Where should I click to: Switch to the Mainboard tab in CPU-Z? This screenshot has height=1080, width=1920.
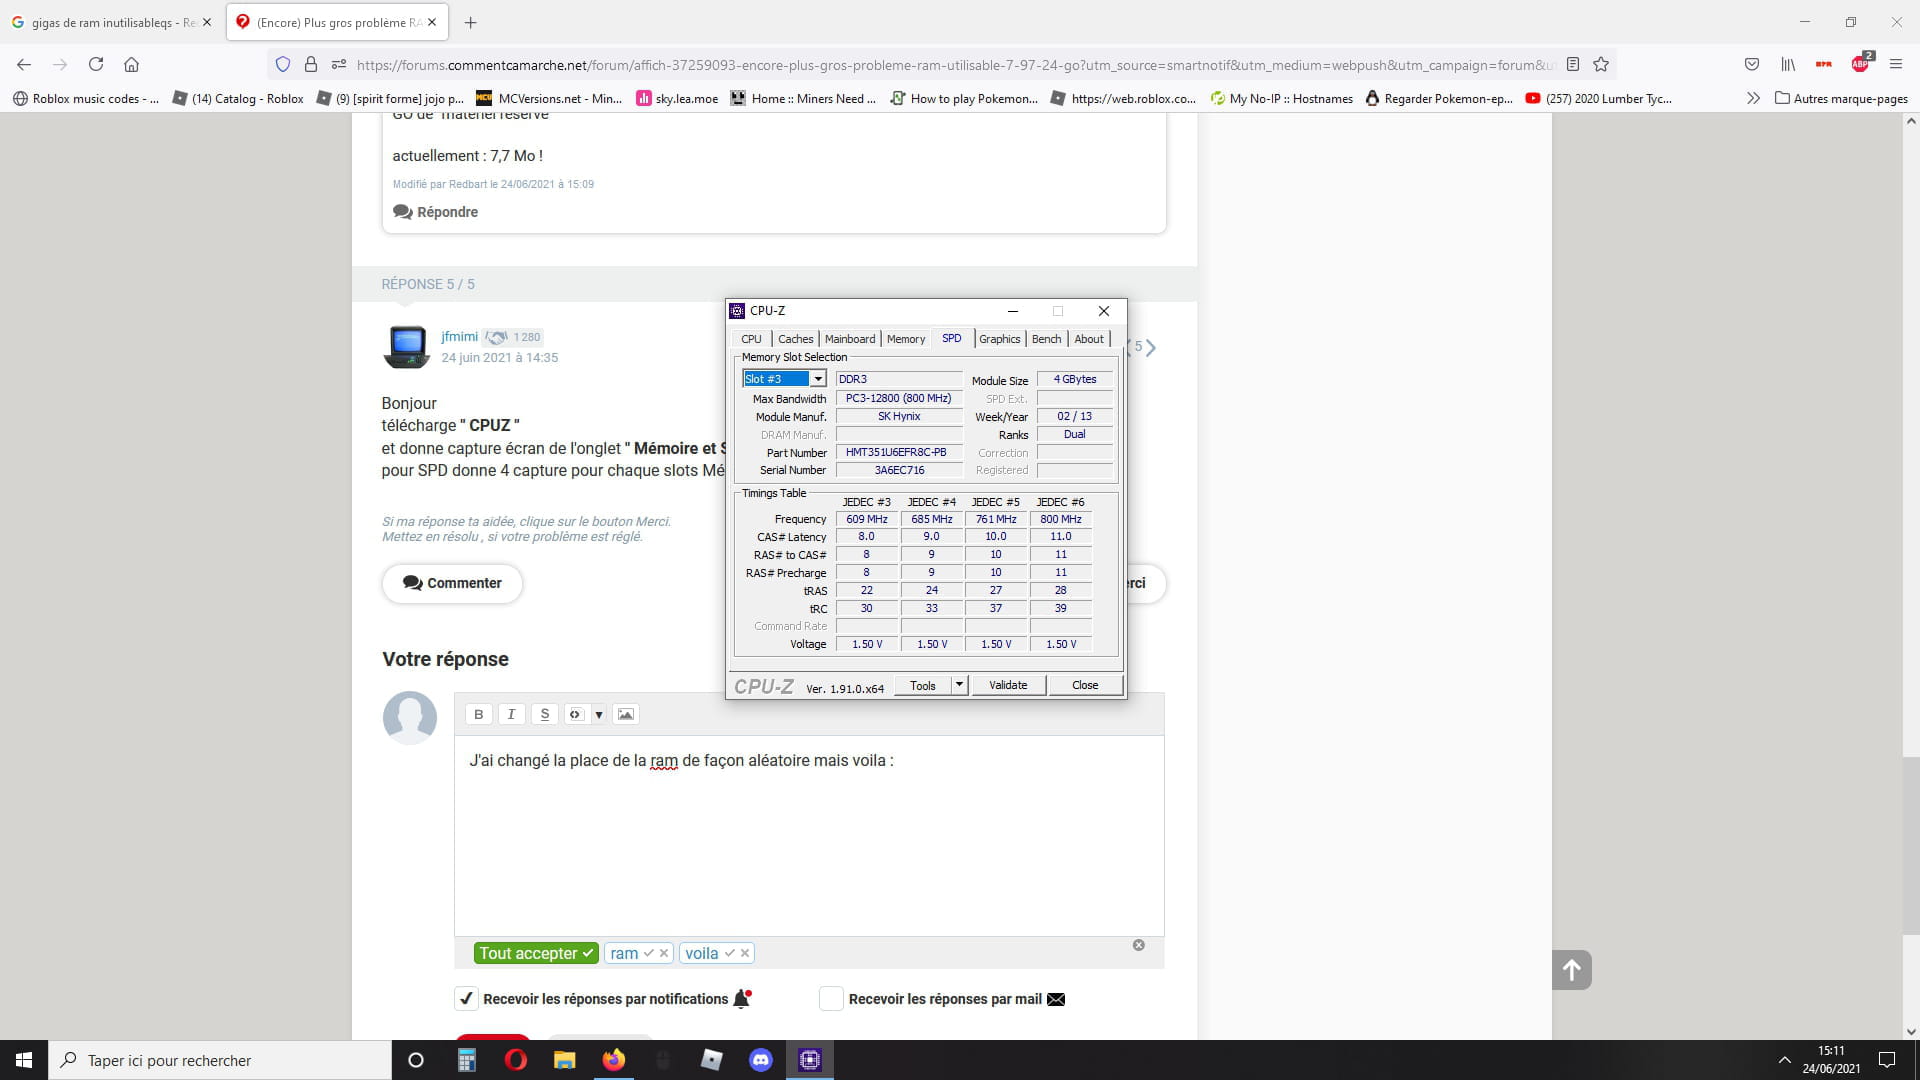coord(850,339)
